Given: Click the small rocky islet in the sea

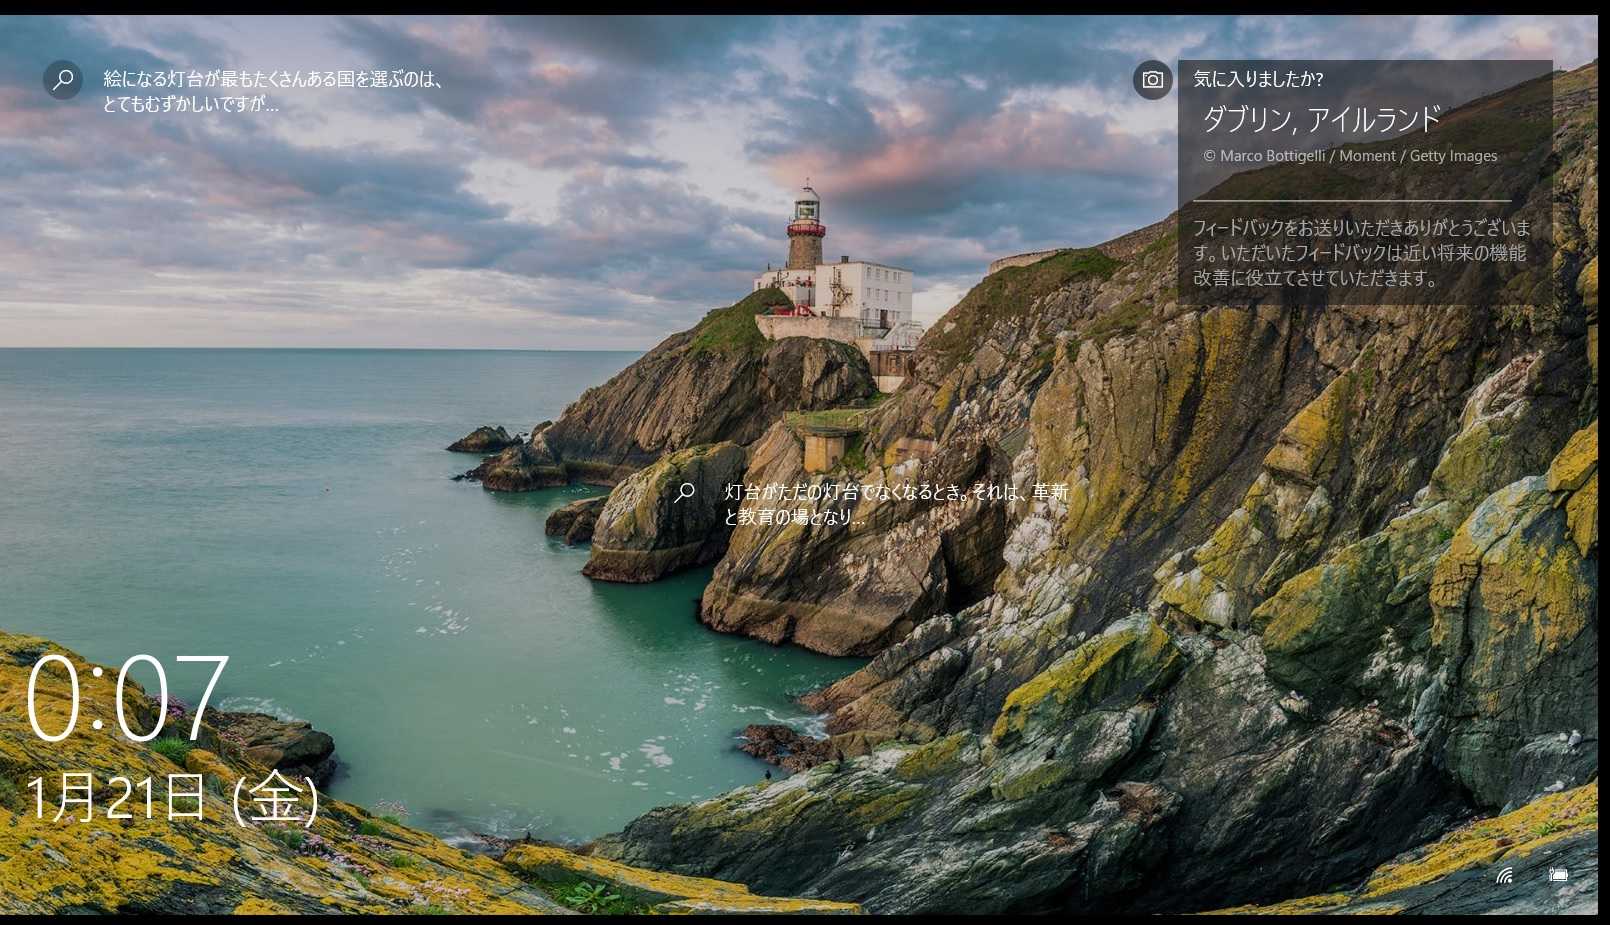Looking at the screenshot, I should coord(484,440).
